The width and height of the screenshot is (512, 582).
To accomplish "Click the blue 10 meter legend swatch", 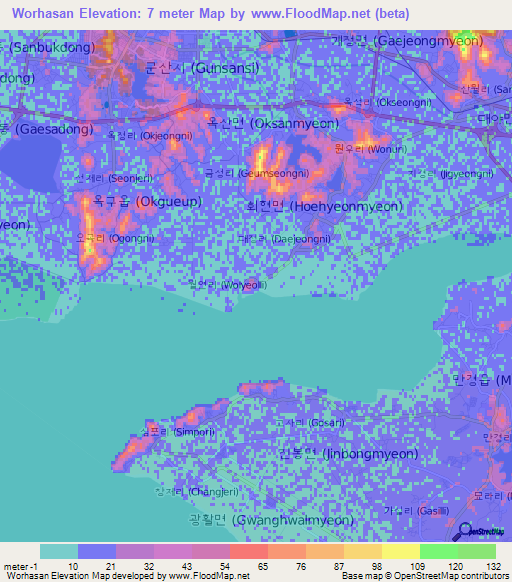I will click(x=97, y=552).
